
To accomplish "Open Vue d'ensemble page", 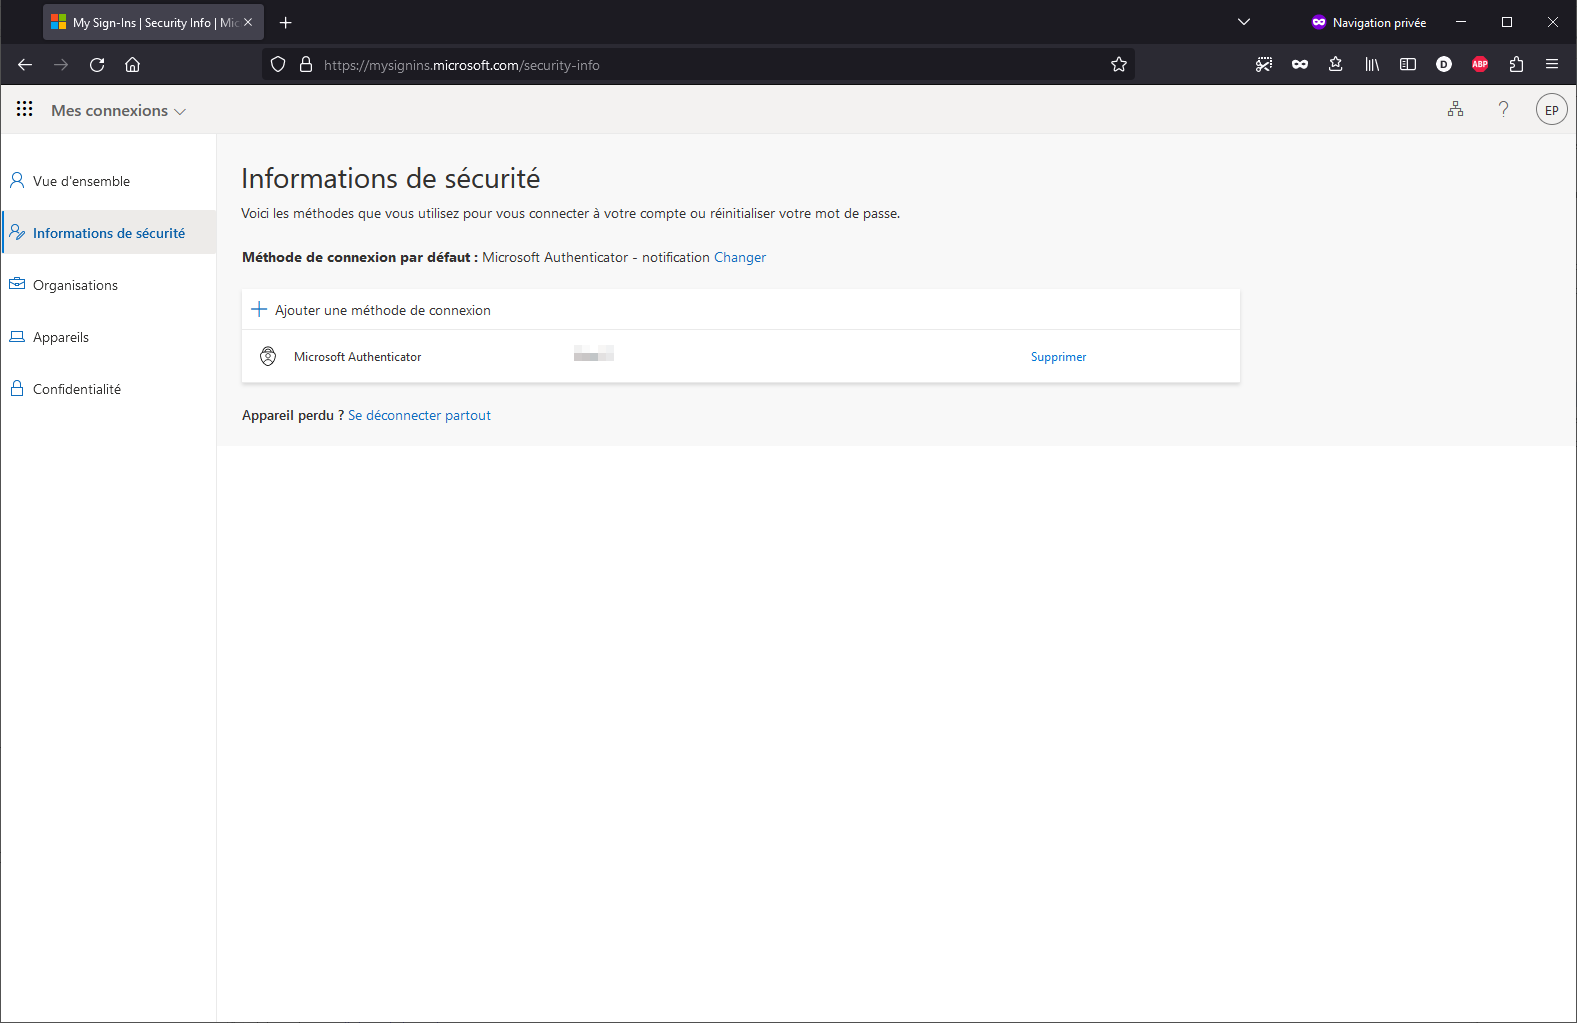I will (81, 181).
